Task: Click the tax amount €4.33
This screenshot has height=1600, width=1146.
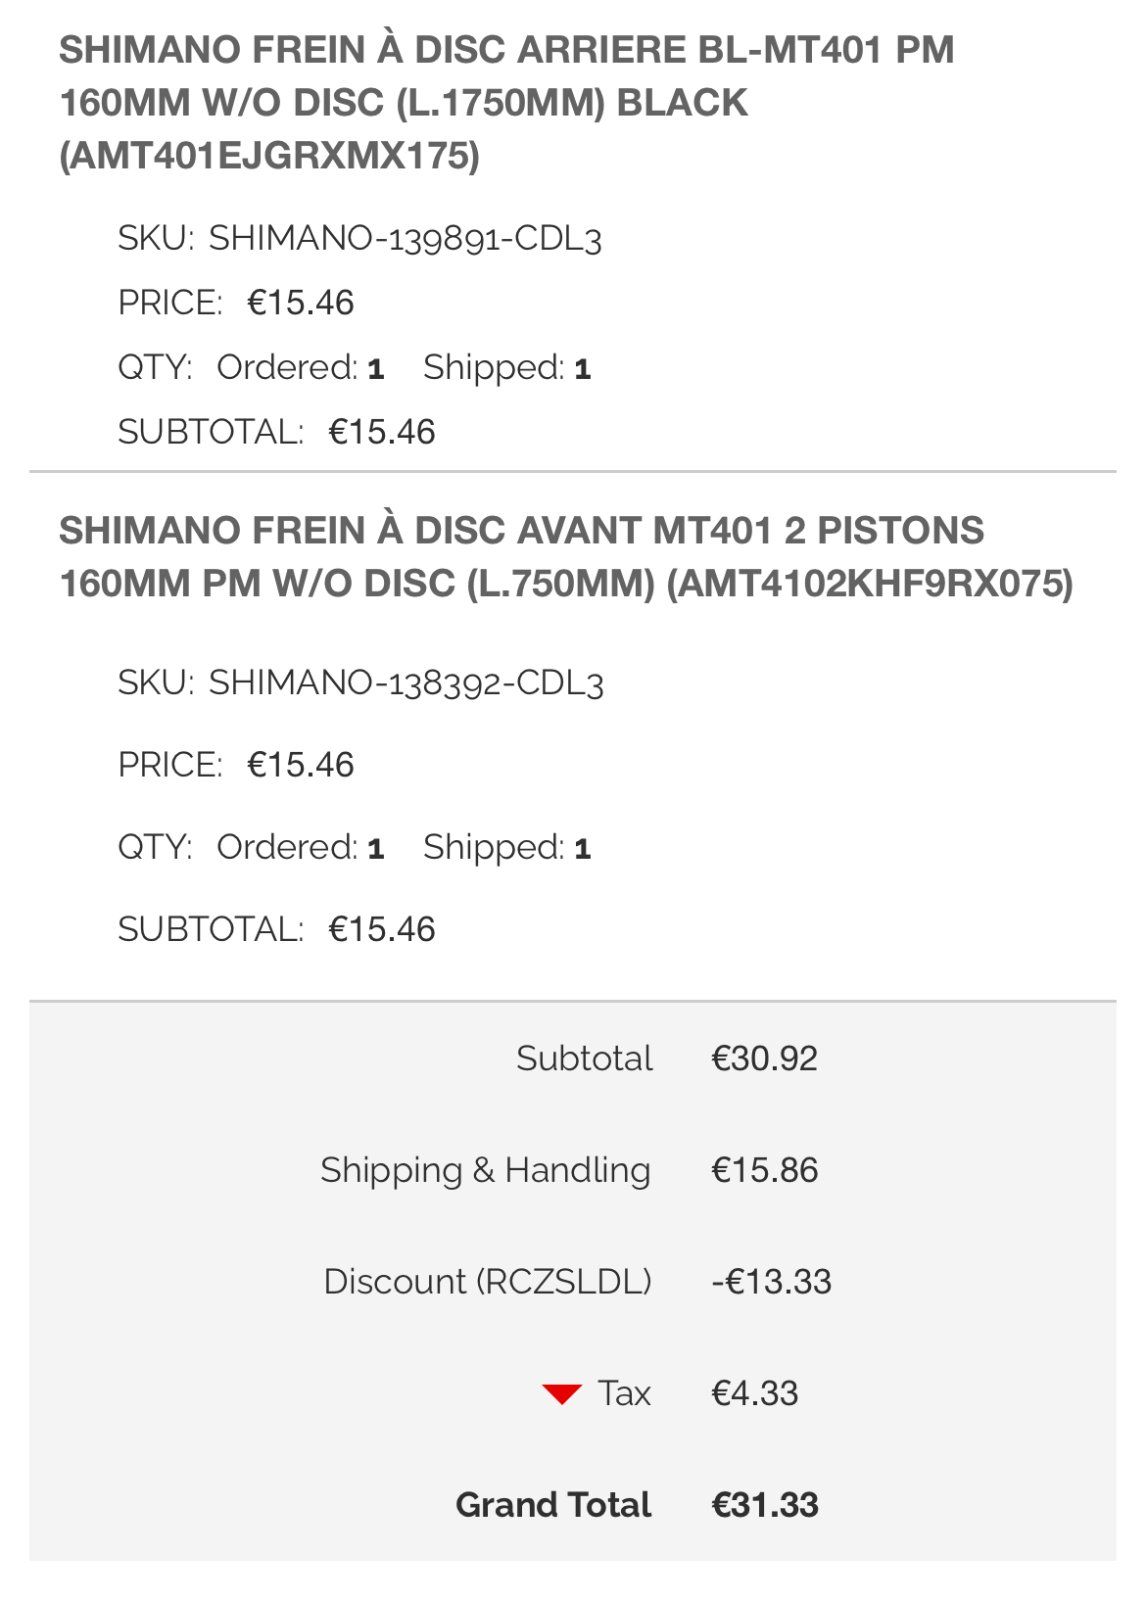Action: coord(754,1393)
